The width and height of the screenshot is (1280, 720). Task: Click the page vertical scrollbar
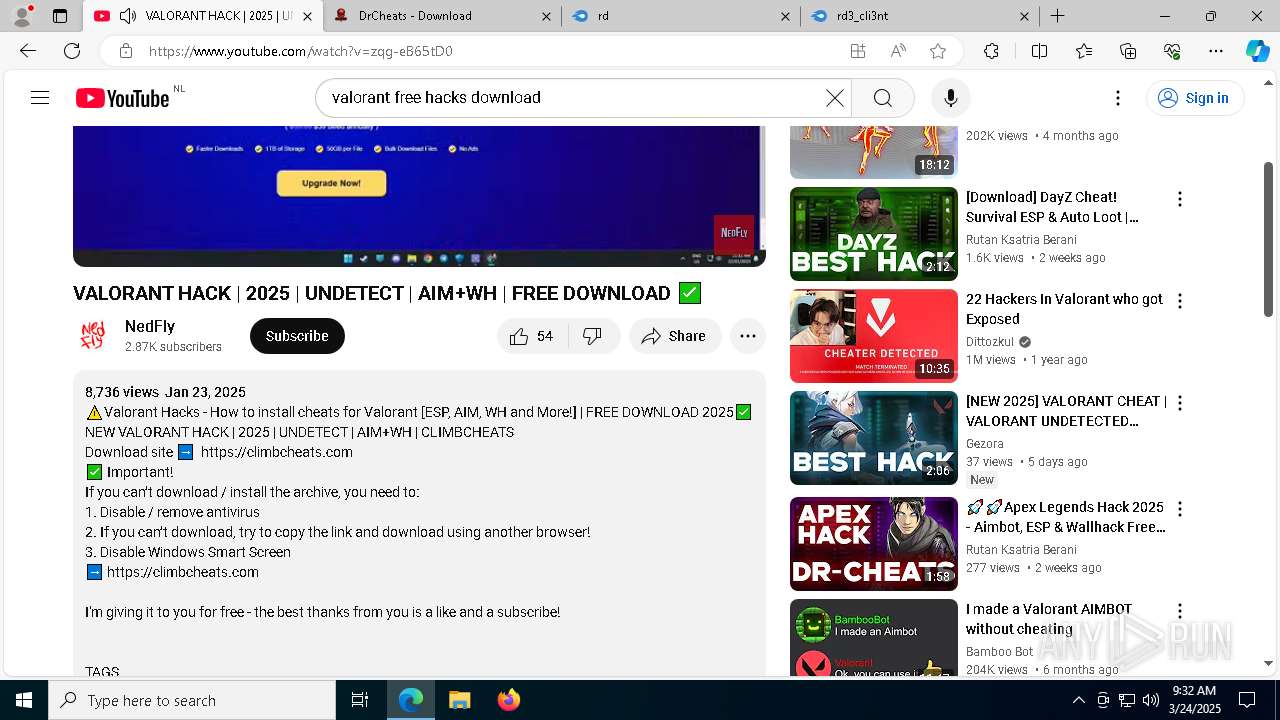click(x=1269, y=240)
